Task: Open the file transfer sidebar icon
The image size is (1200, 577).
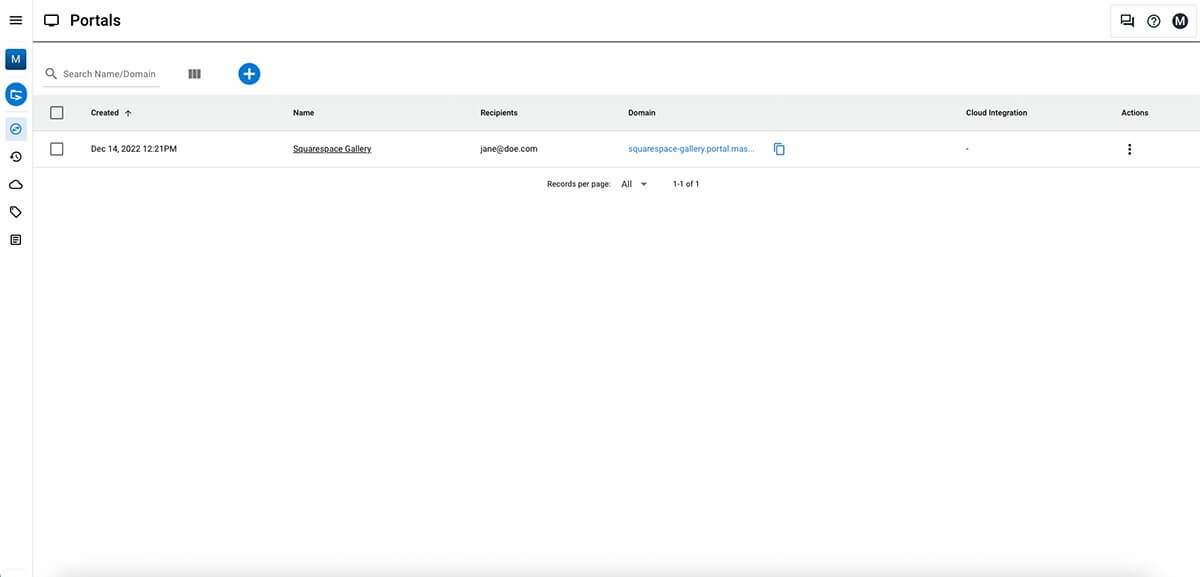Action: (16, 94)
